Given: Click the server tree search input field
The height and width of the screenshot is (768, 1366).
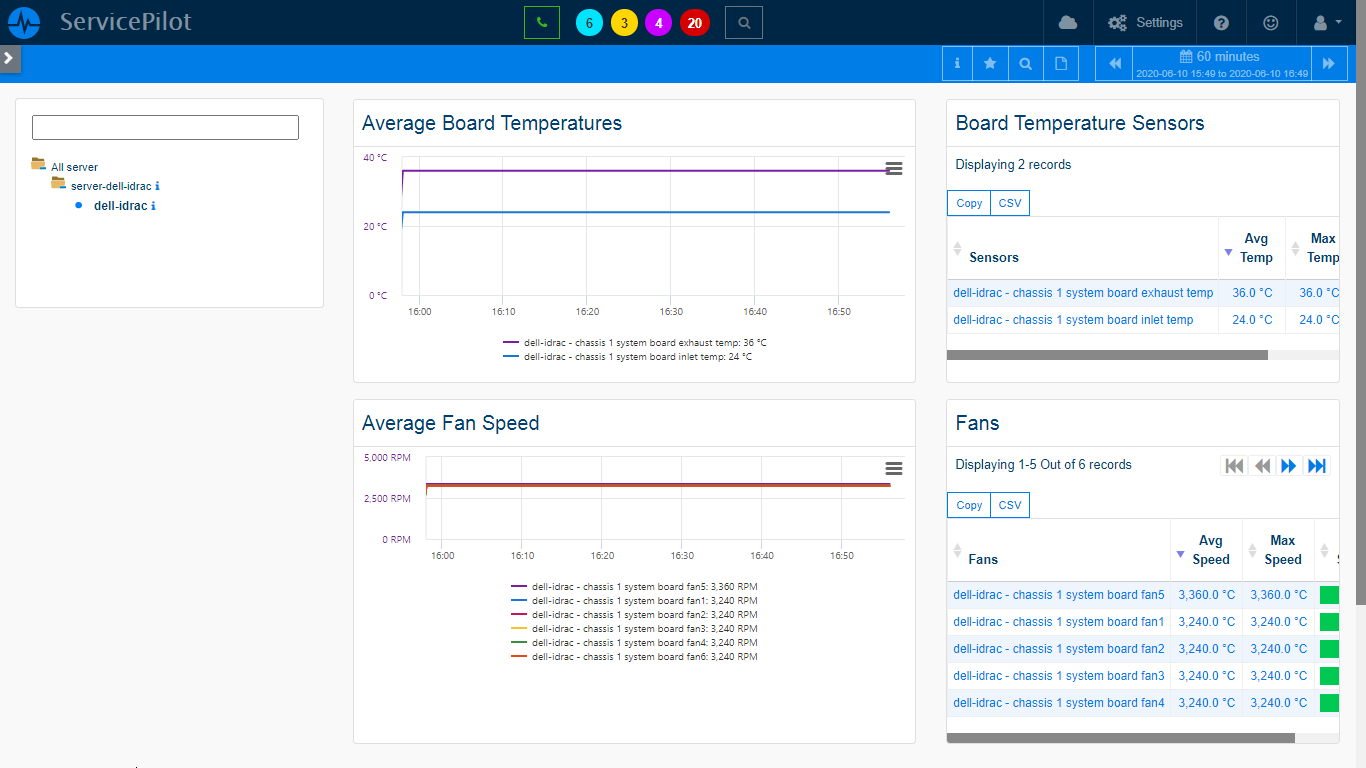Looking at the screenshot, I should click(x=165, y=127).
